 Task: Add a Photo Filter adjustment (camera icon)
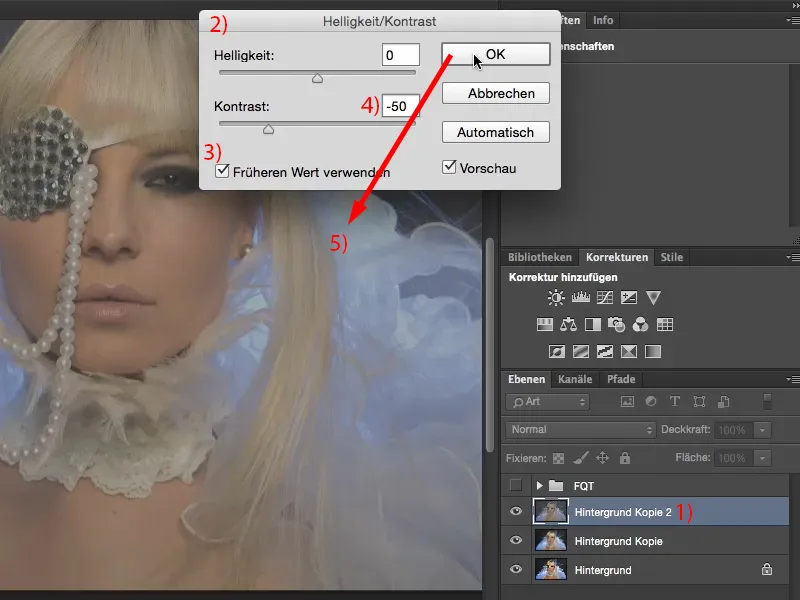tap(616, 324)
